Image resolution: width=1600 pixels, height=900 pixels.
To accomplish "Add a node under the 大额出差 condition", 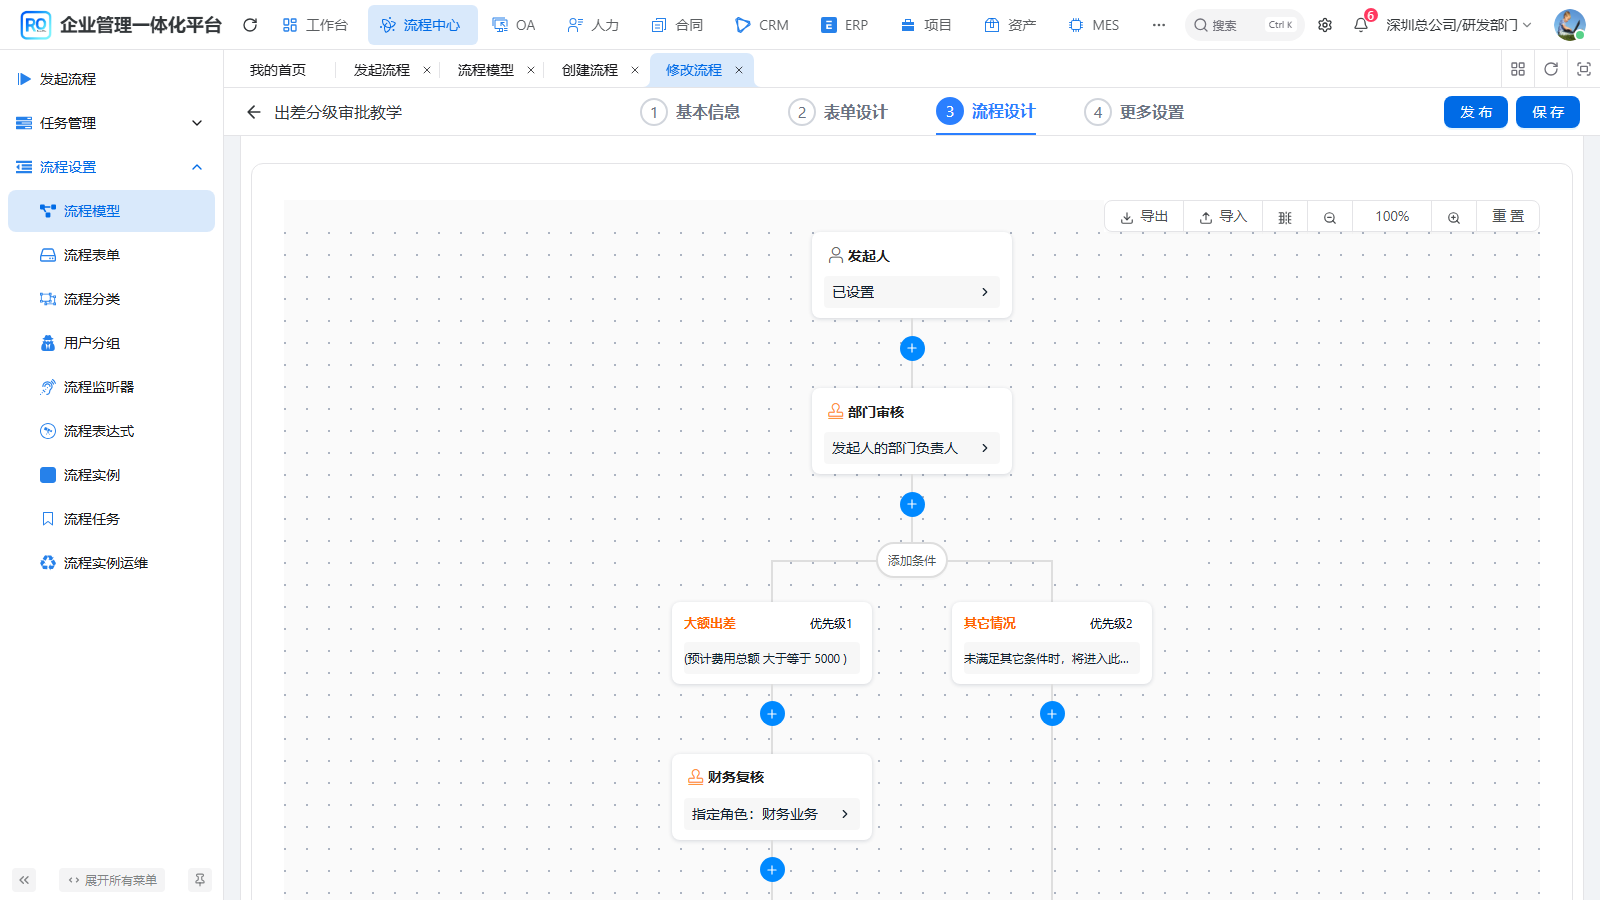I will pyautogui.click(x=772, y=713).
